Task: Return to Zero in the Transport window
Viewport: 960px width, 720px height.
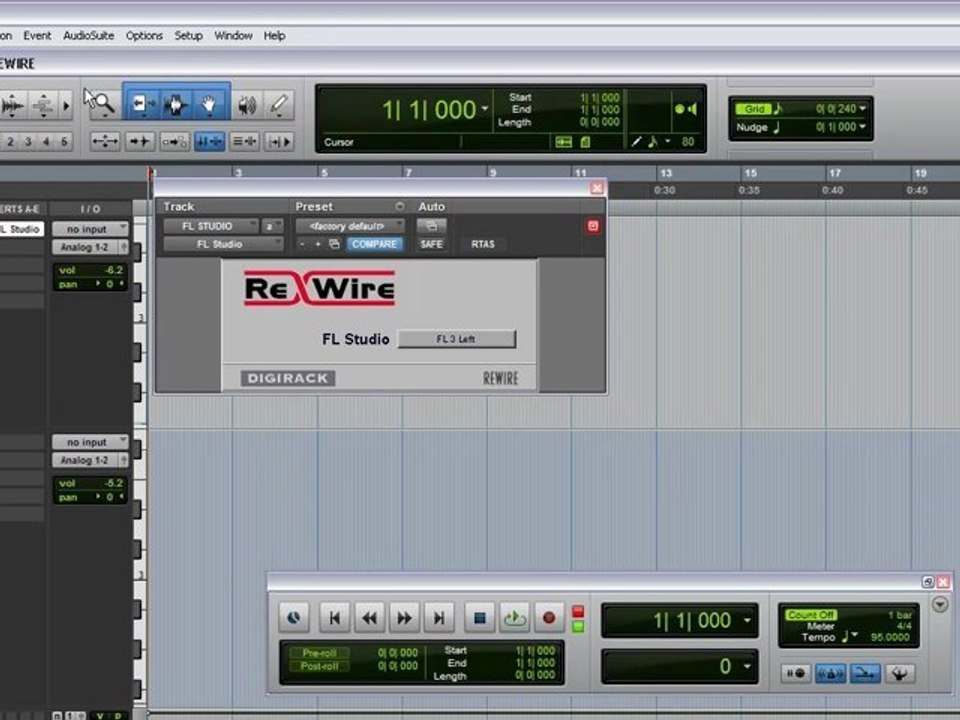Action: click(x=334, y=617)
